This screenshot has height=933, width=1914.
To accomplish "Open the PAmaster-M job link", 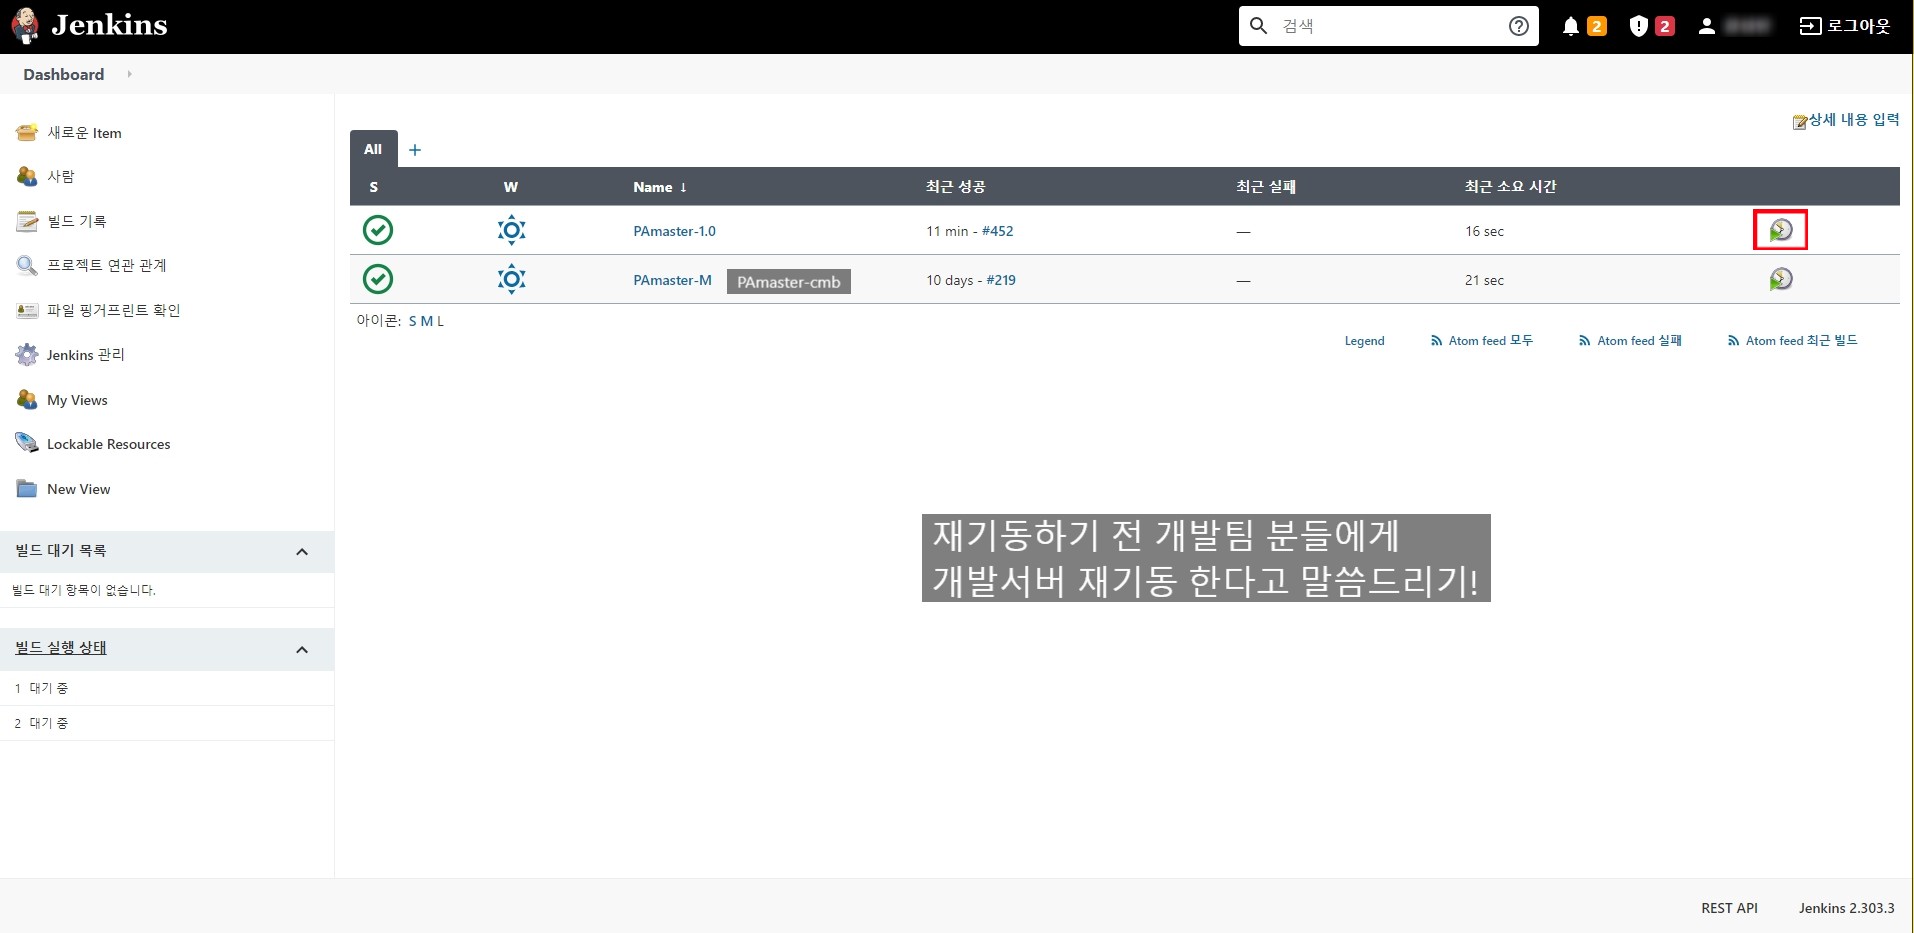I will [672, 280].
